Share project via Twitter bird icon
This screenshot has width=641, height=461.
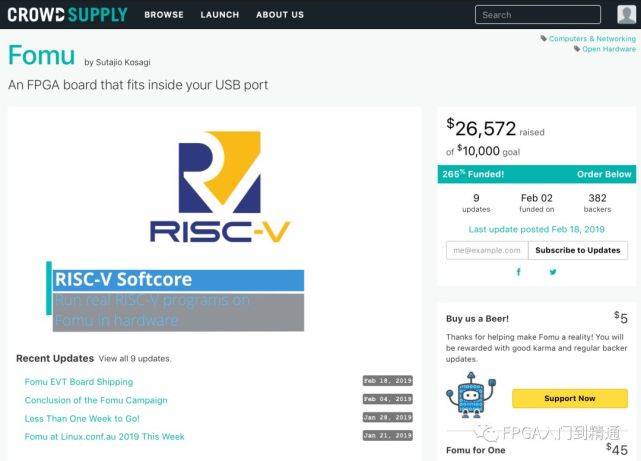[x=553, y=272]
